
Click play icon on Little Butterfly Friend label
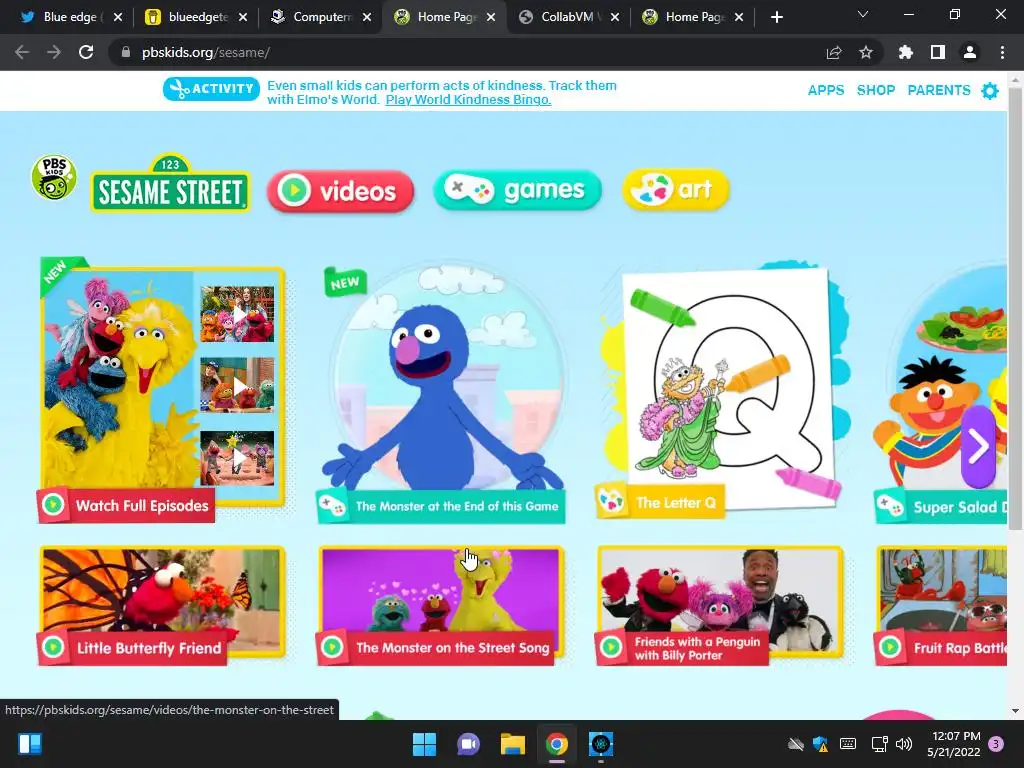tap(54, 647)
